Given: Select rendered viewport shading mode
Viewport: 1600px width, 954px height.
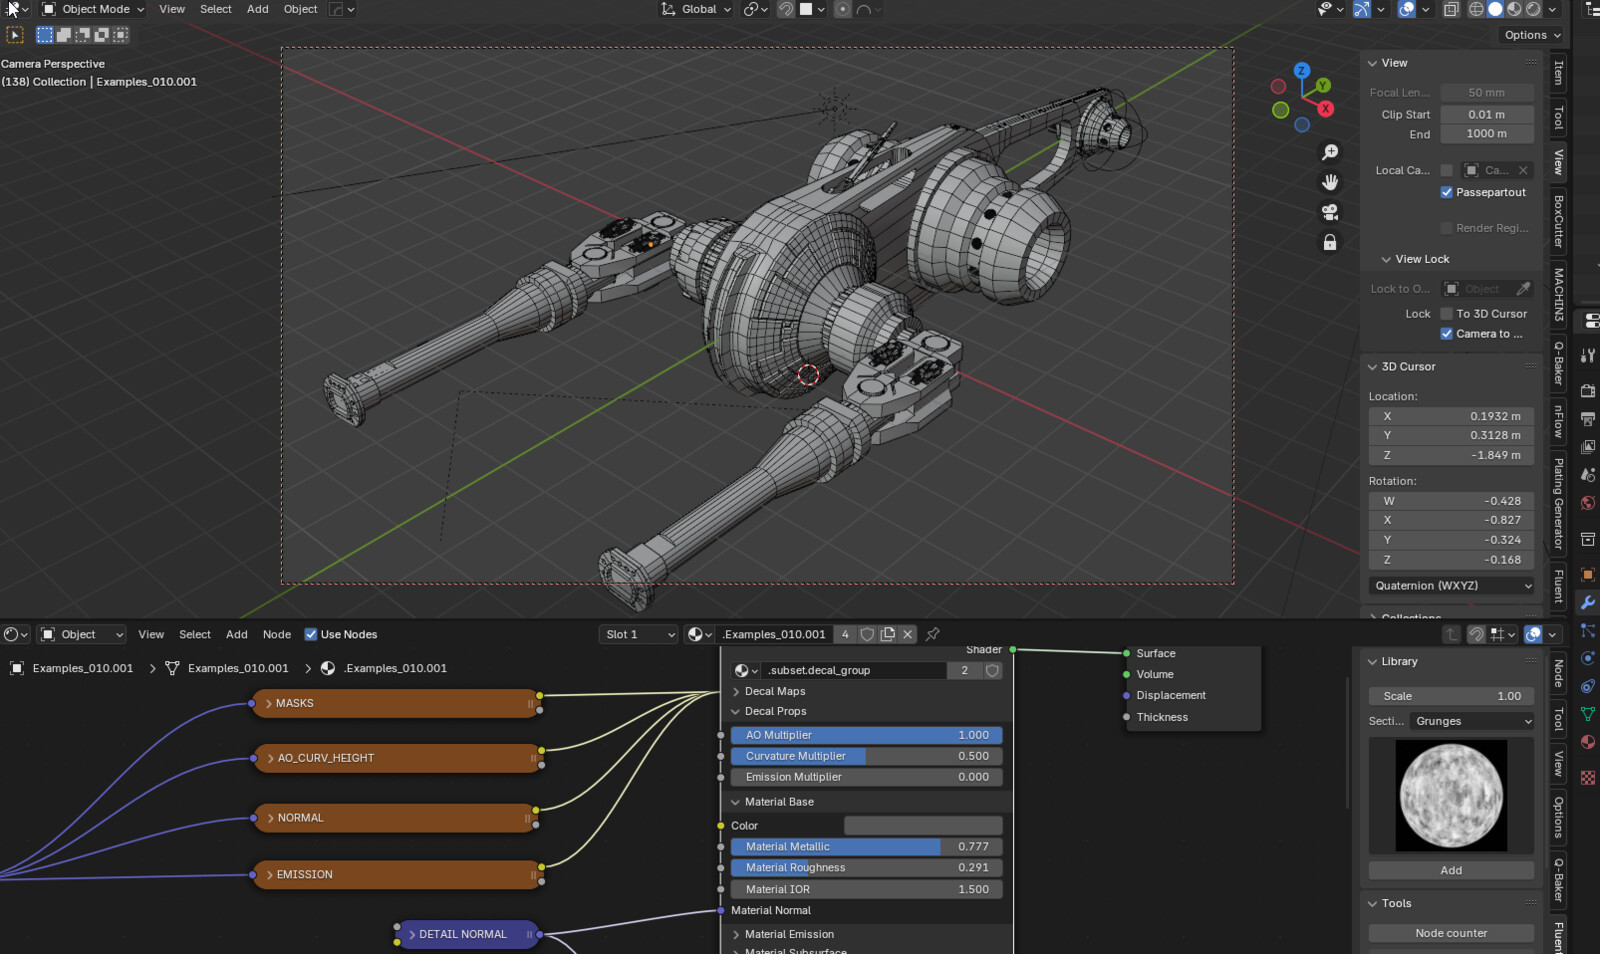Looking at the screenshot, I should 1533,9.
